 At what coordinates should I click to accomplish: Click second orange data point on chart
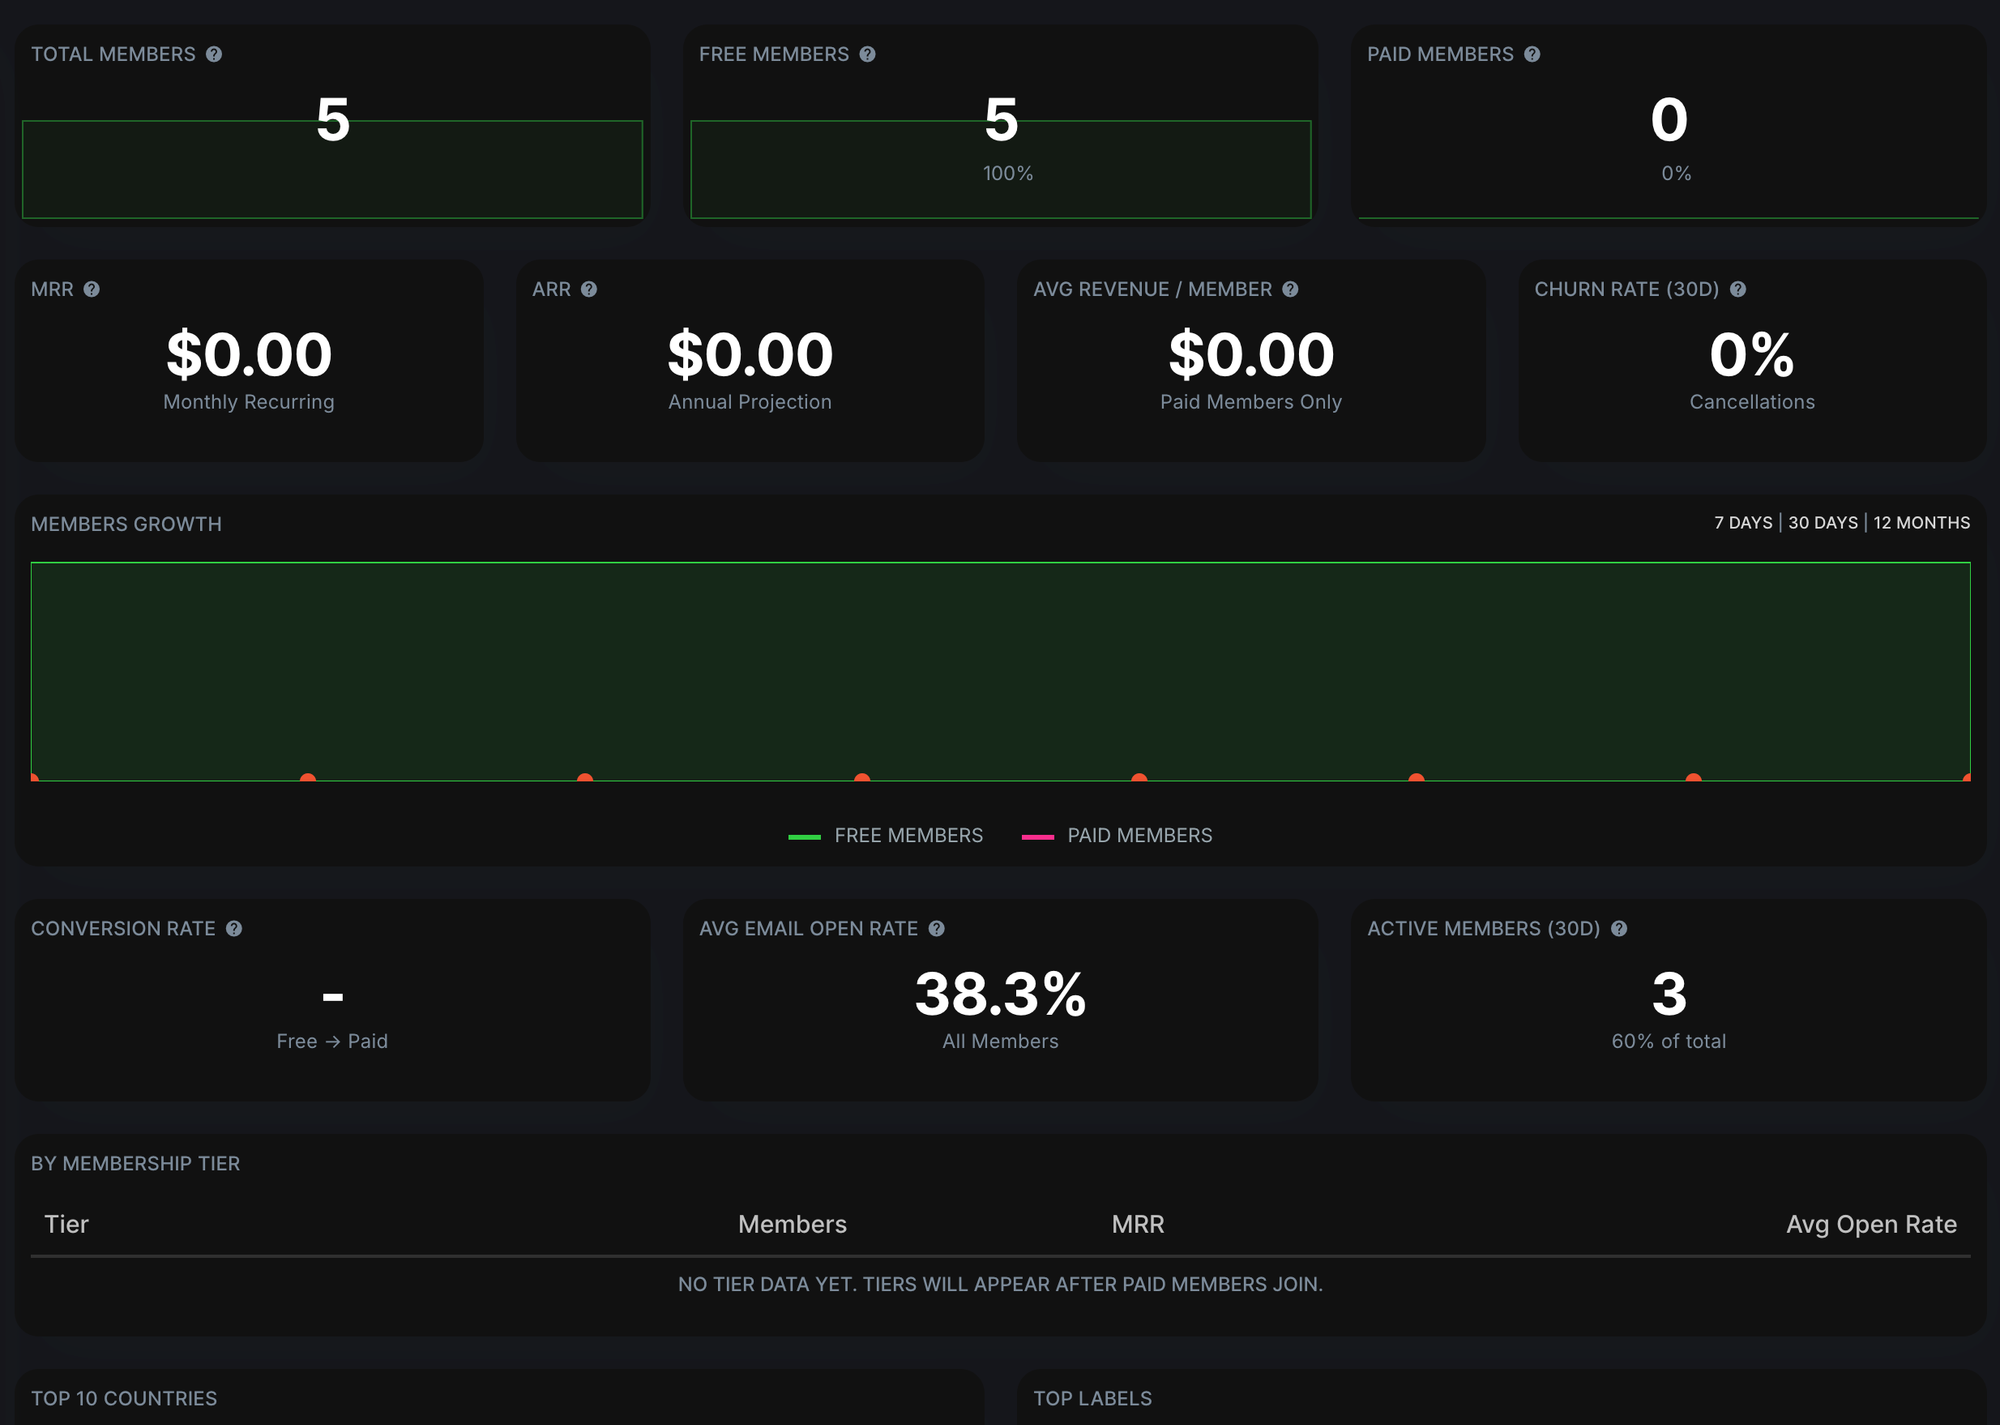308,778
